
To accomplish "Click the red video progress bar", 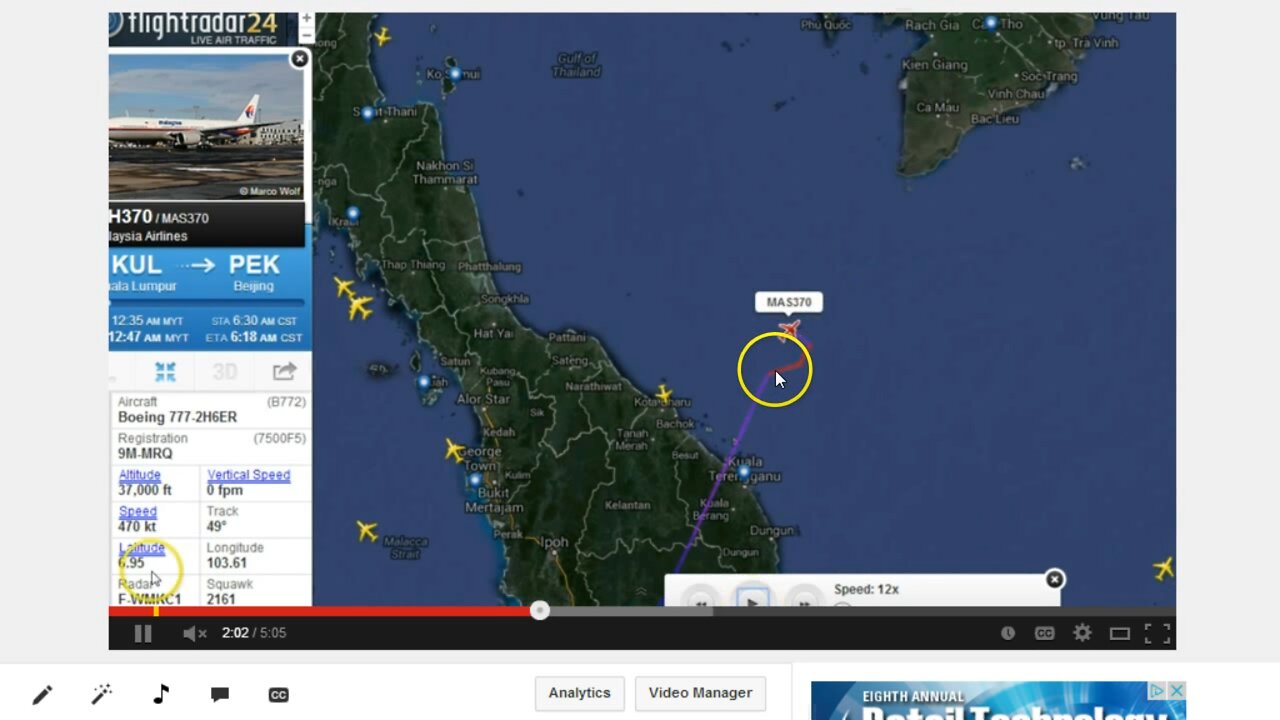I will [324, 610].
